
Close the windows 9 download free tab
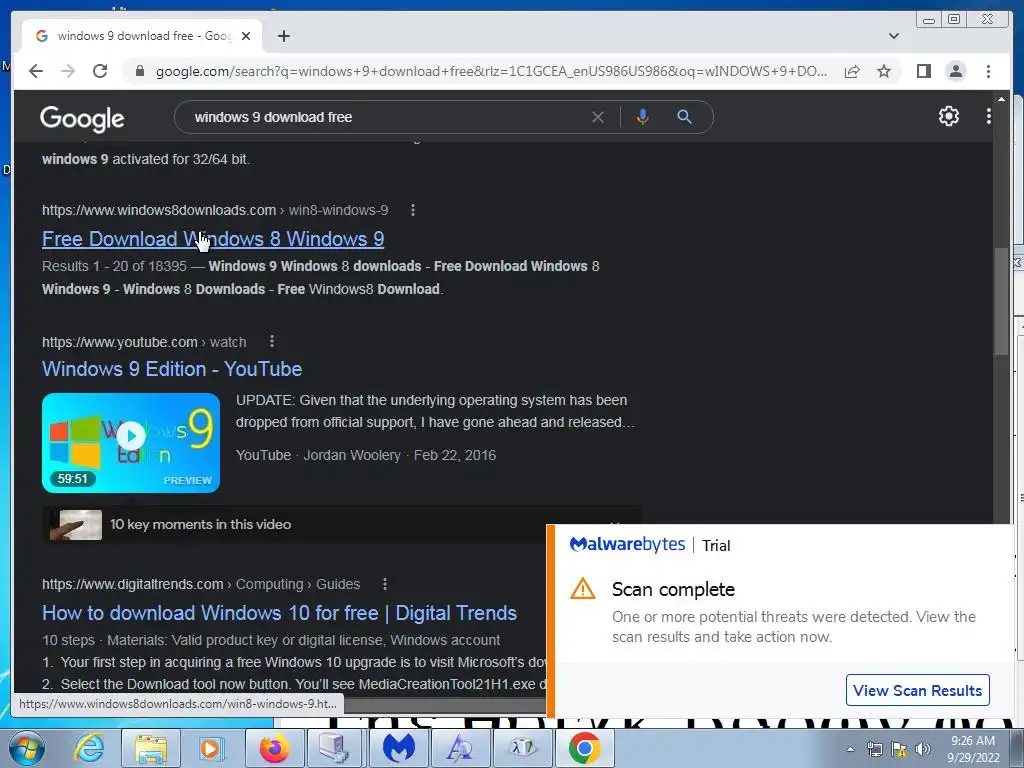(x=246, y=36)
